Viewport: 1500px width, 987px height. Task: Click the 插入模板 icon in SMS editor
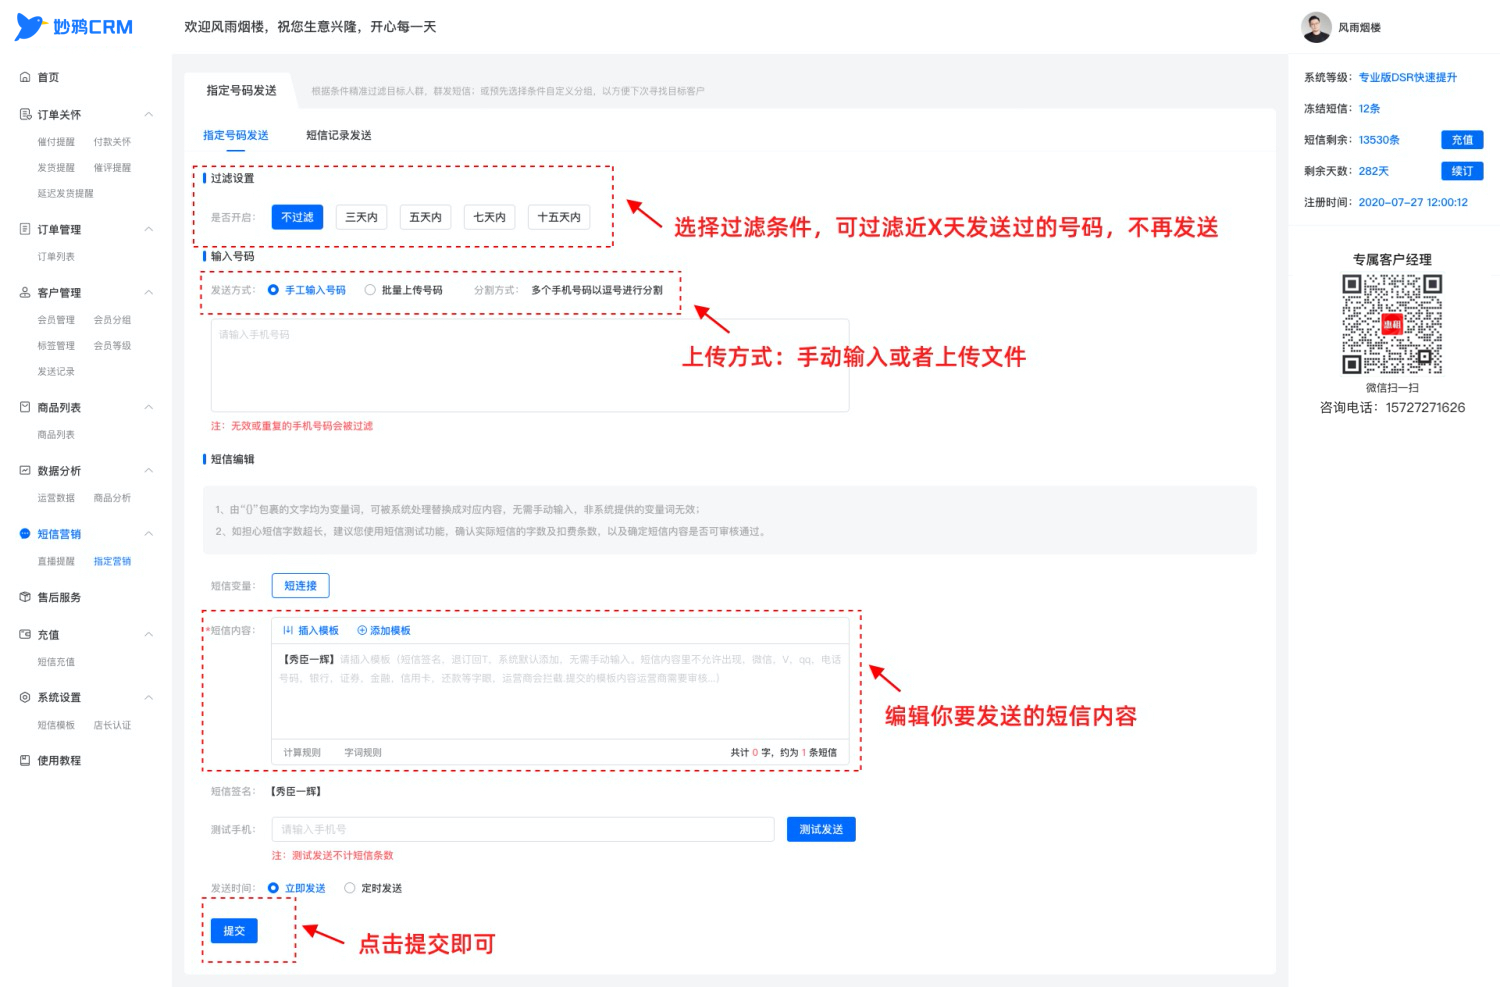288,630
